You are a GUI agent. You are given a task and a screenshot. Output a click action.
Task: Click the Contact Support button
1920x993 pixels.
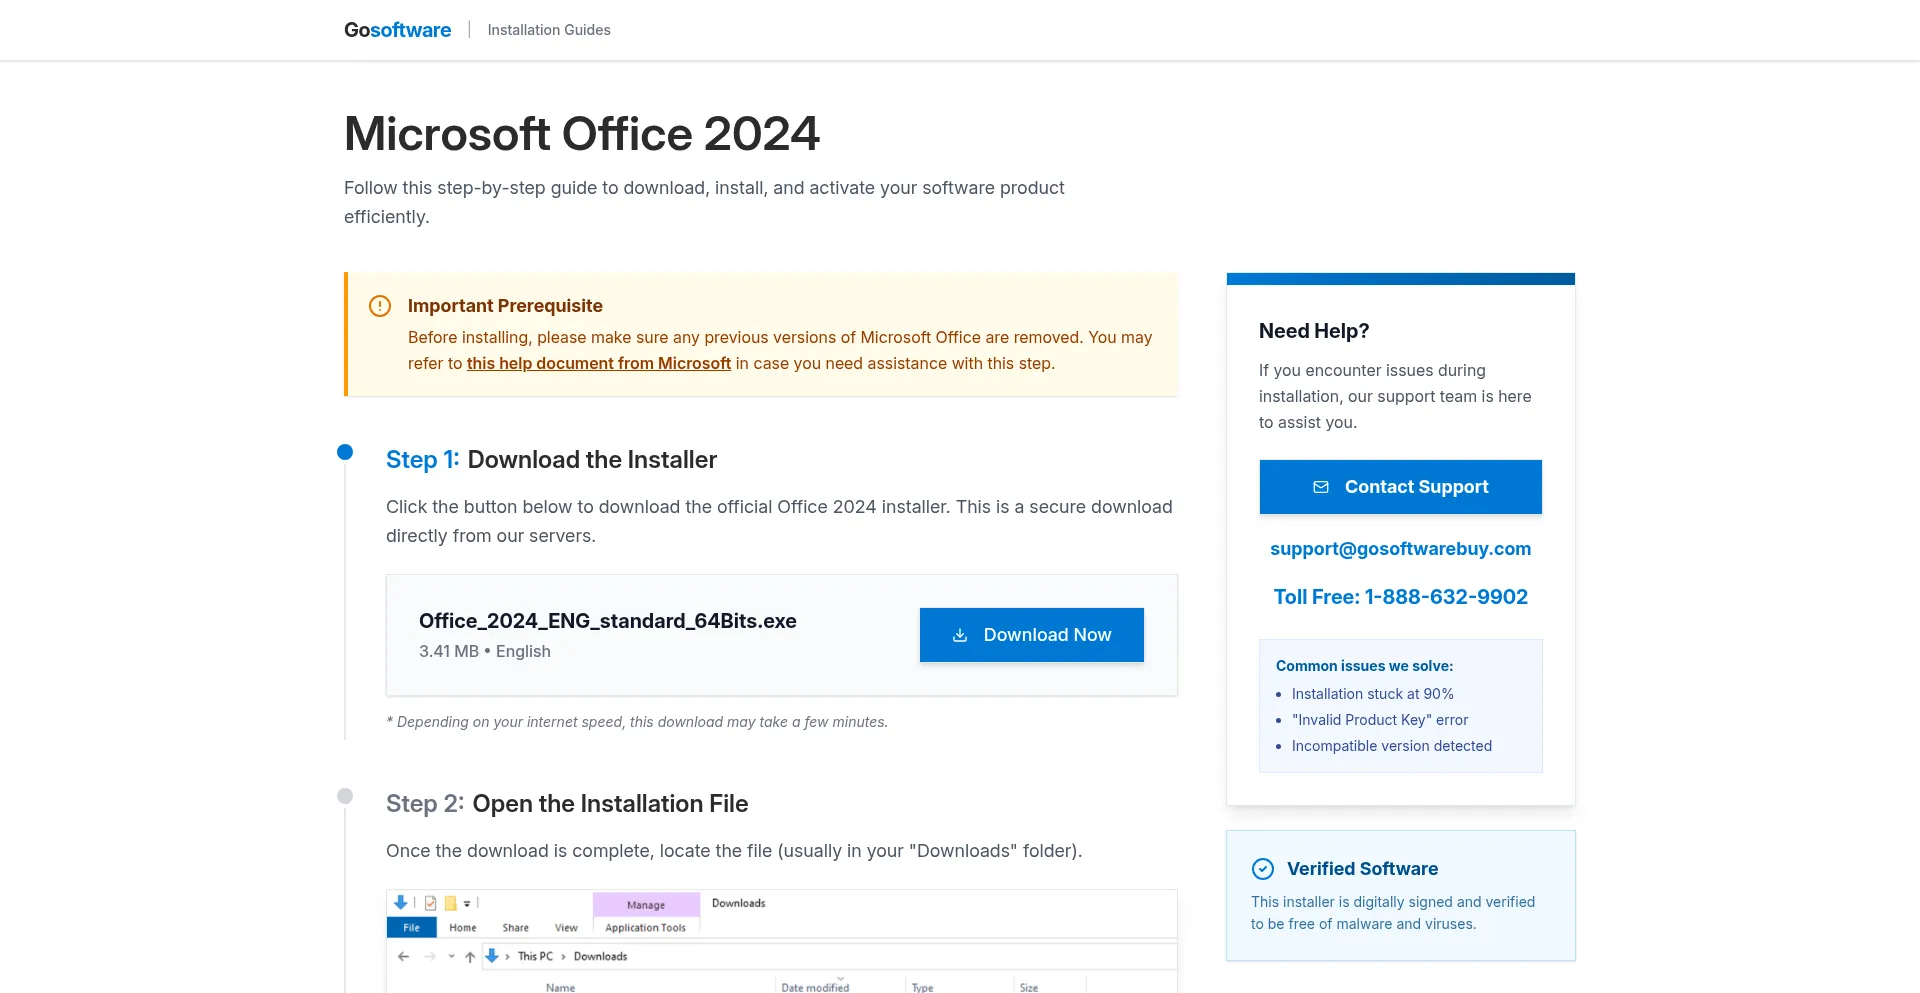(x=1400, y=487)
